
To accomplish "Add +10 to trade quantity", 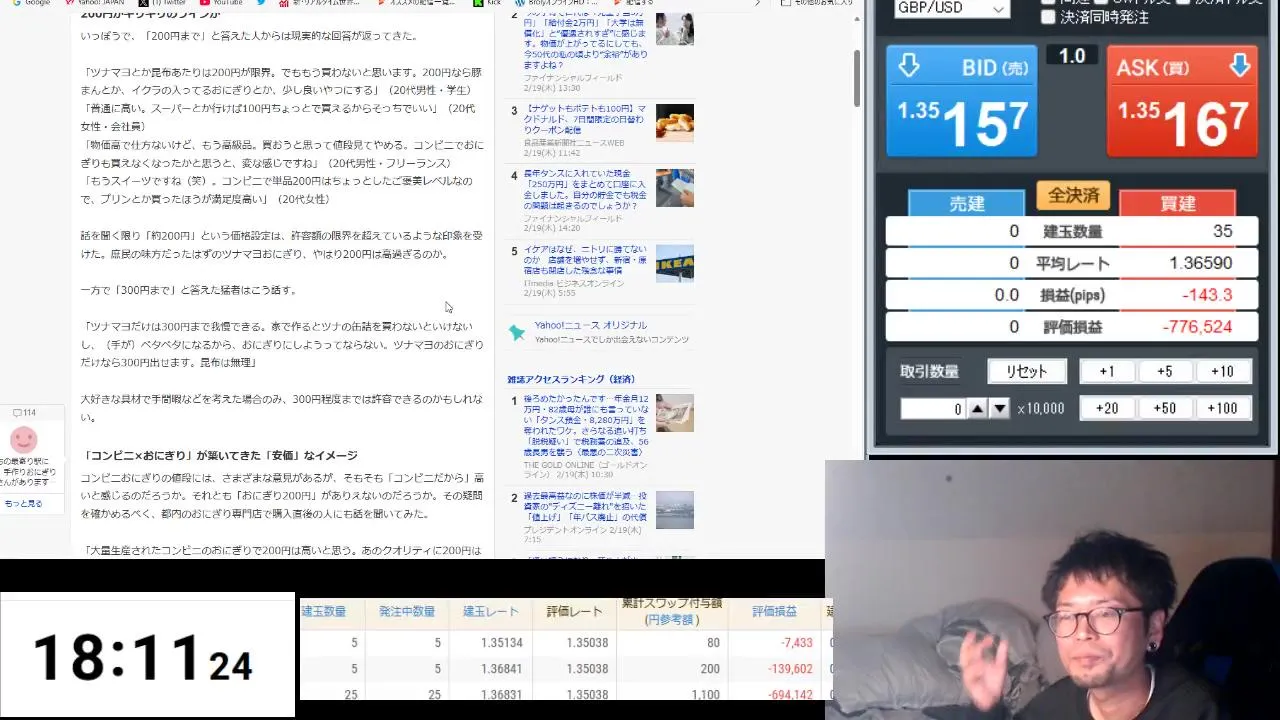I will 1222,371.
